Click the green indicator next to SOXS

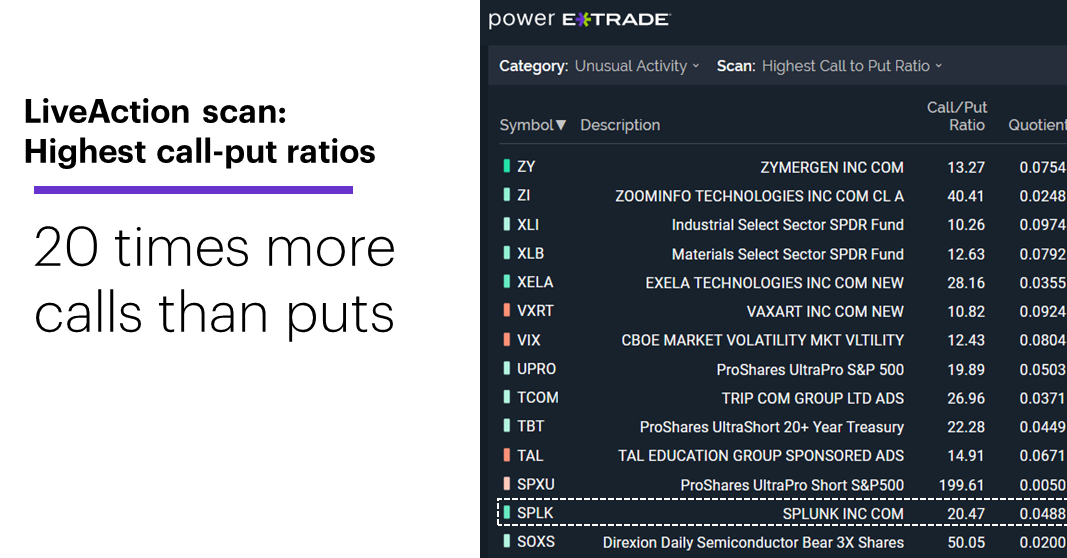(x=506, y=542)
